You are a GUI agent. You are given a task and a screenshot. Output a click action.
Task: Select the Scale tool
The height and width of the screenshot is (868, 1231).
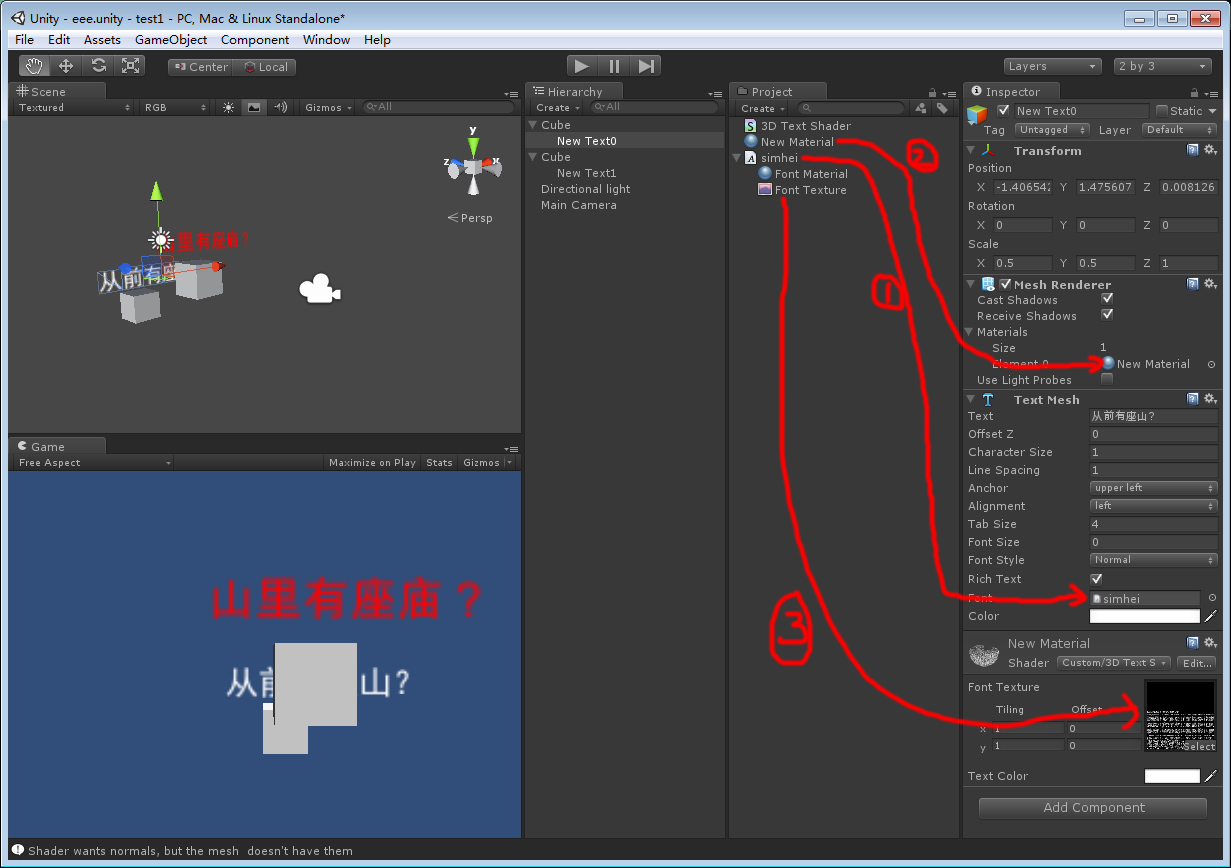click(x=130, y=64)
